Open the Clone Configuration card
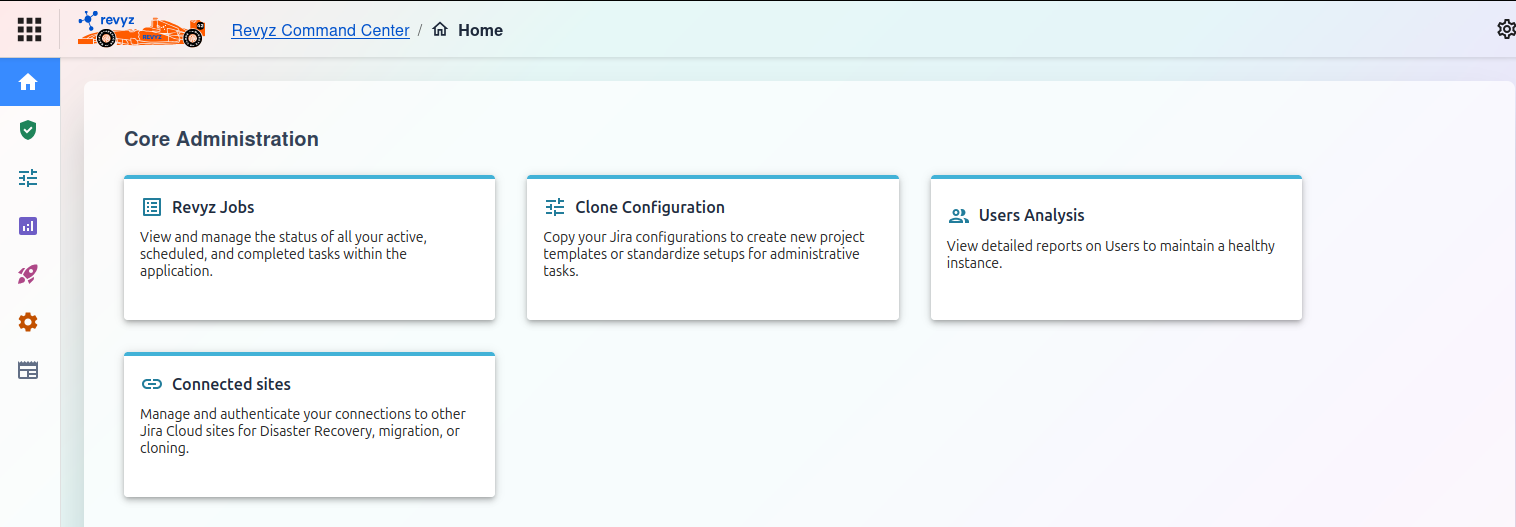 [712, 248]
